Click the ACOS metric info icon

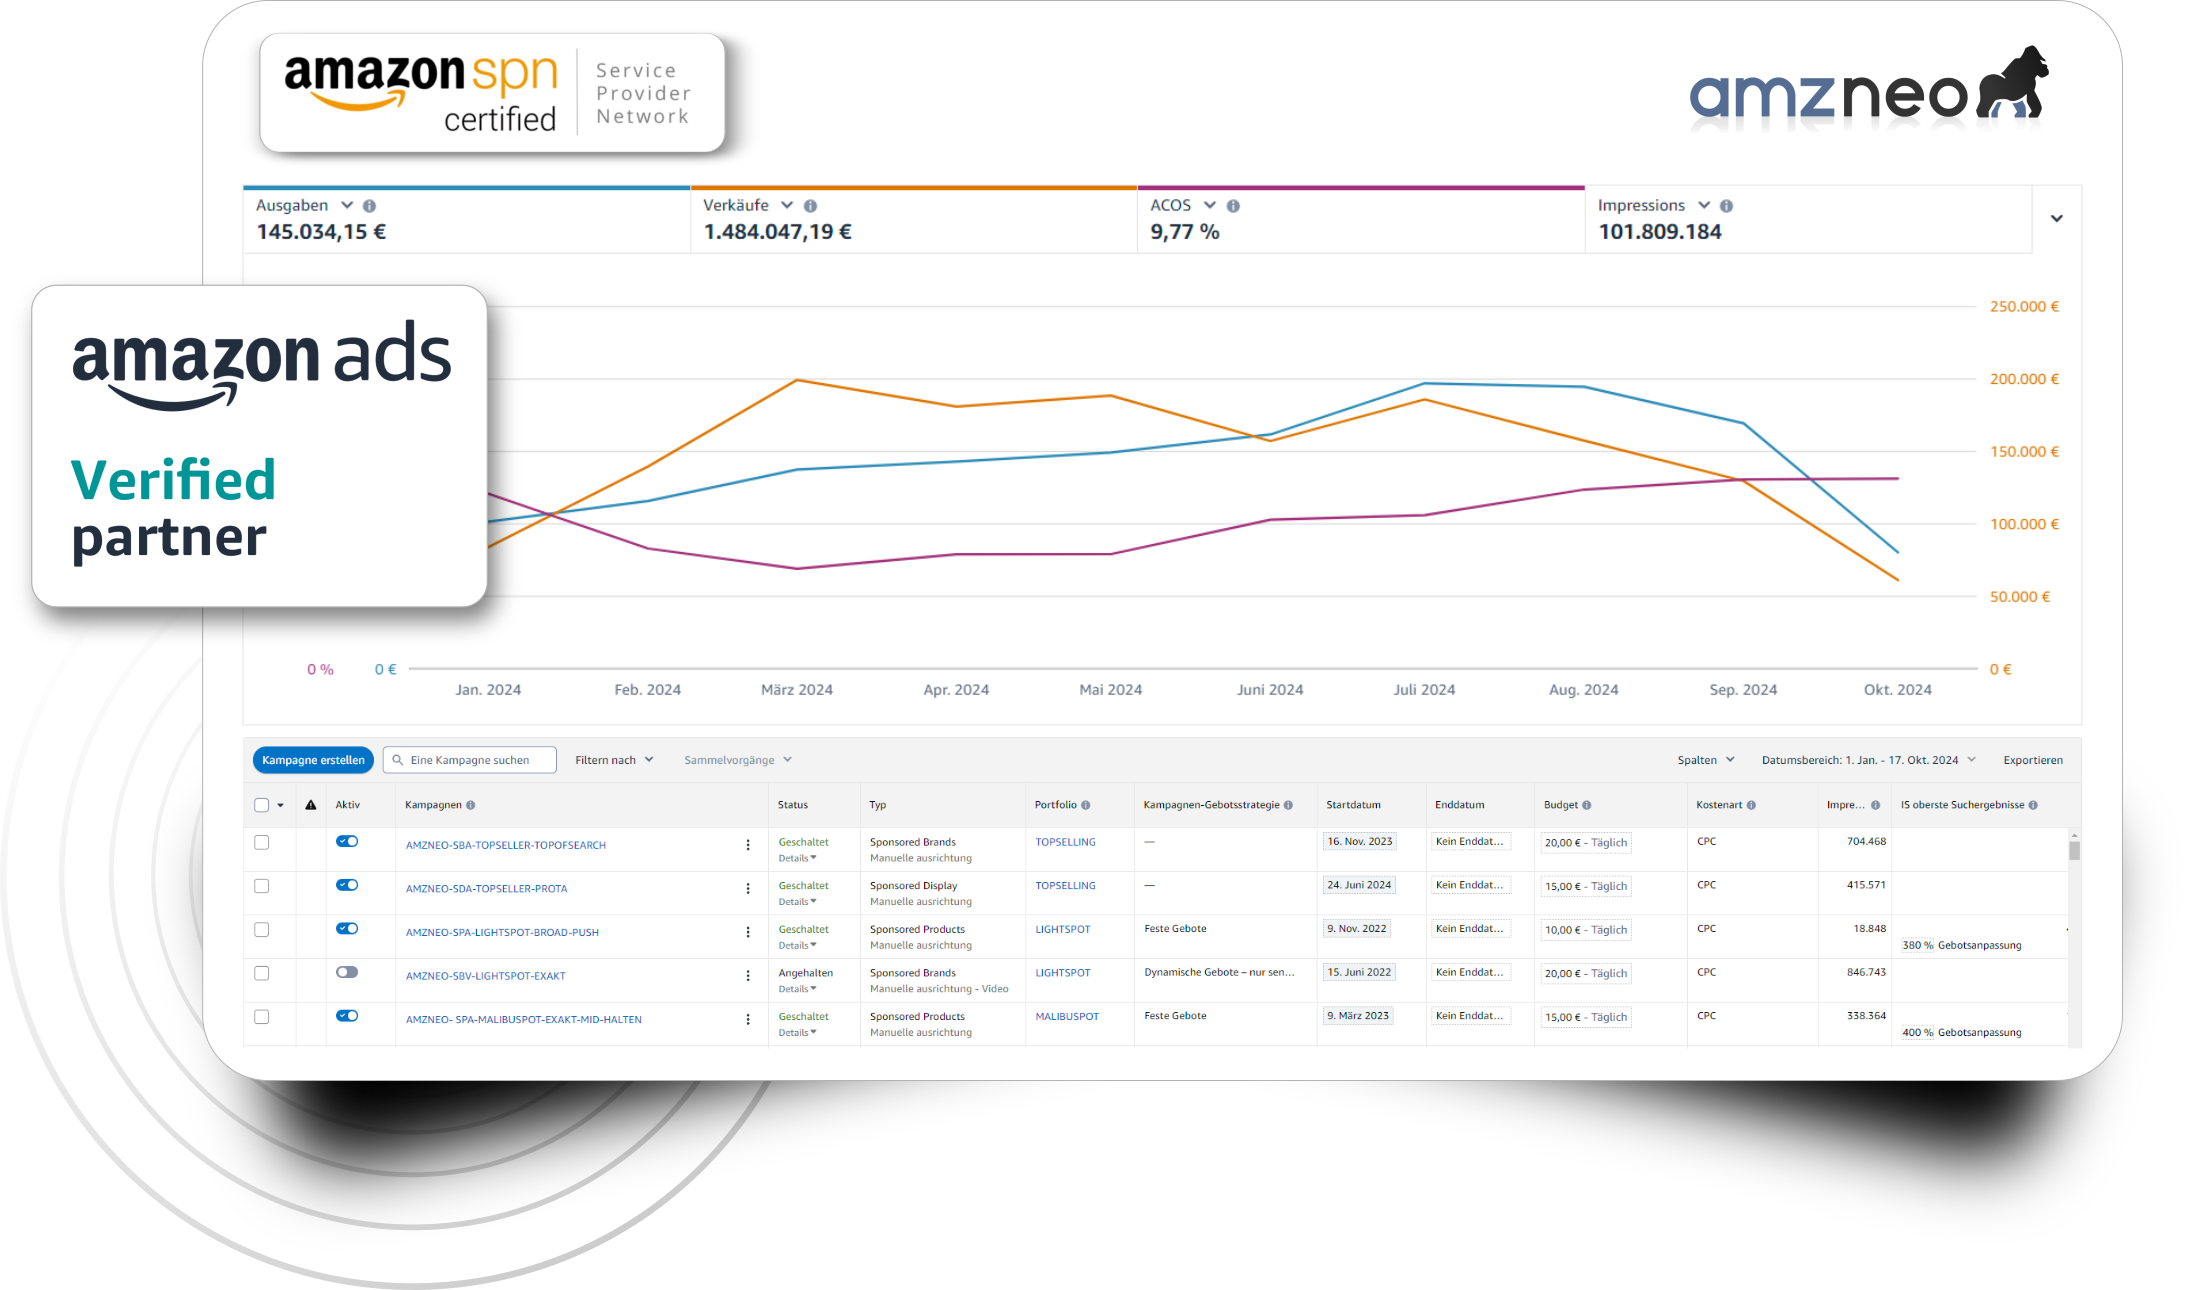point(1234,206)
